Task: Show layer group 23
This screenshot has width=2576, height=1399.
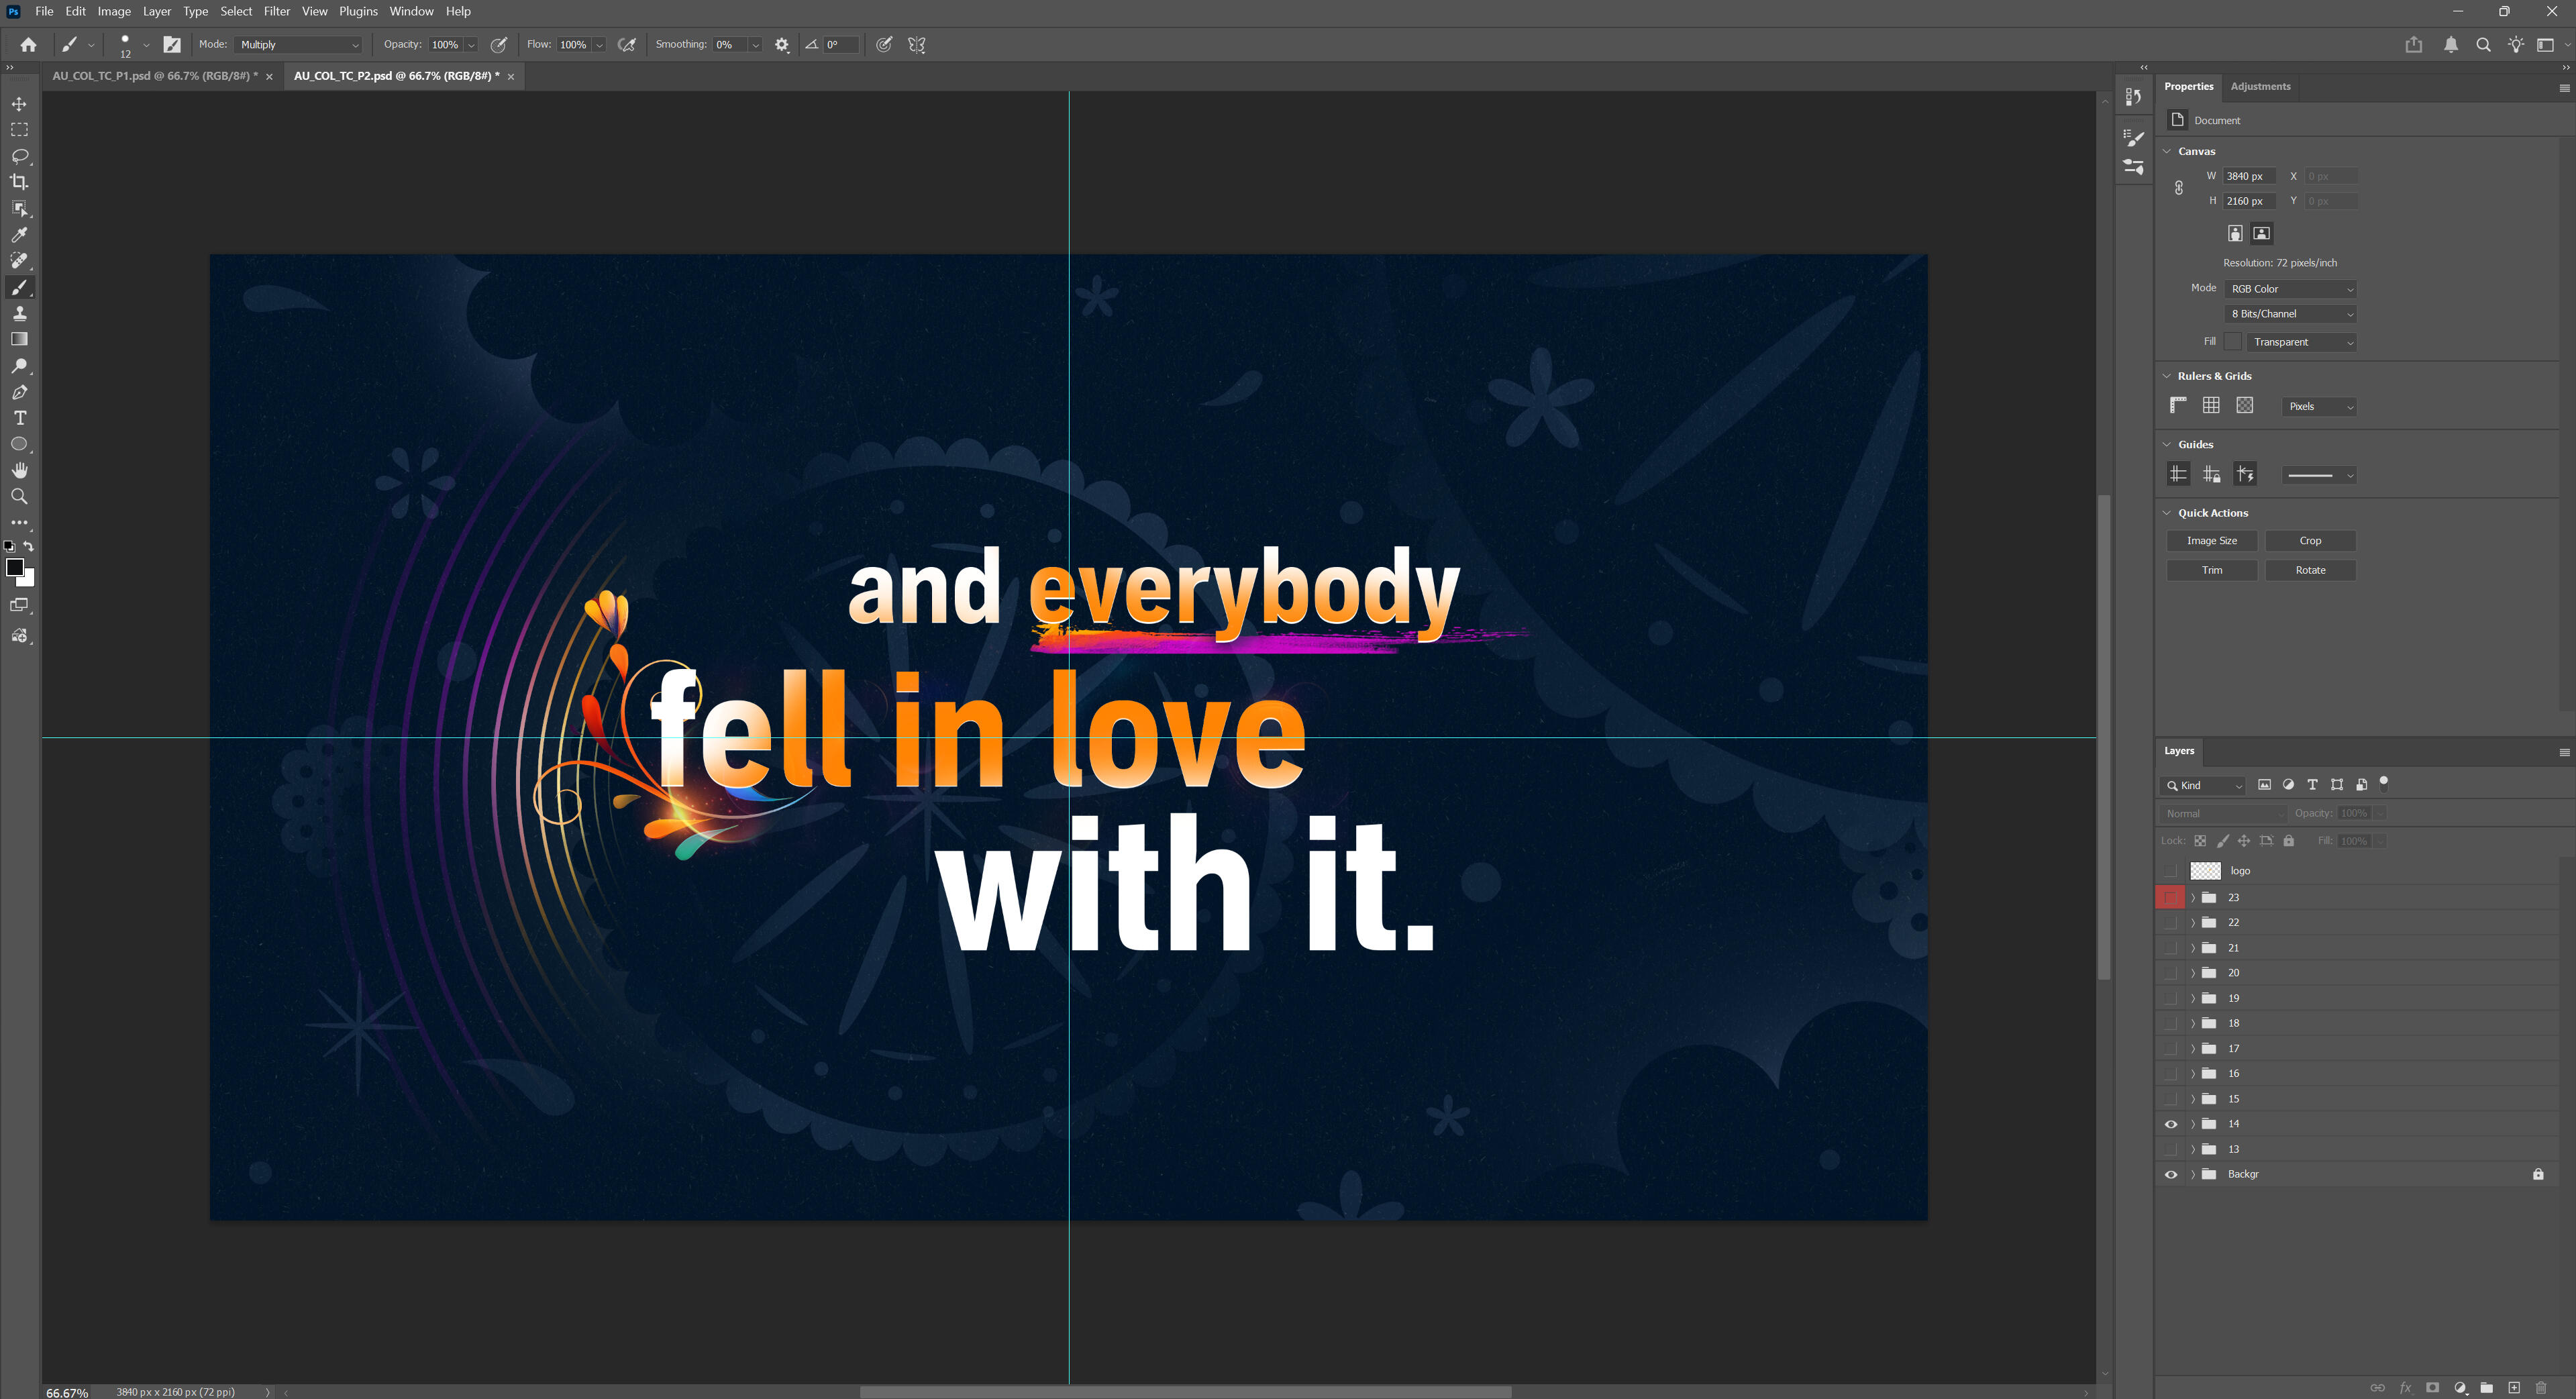Action: [x=2170, y=897]
